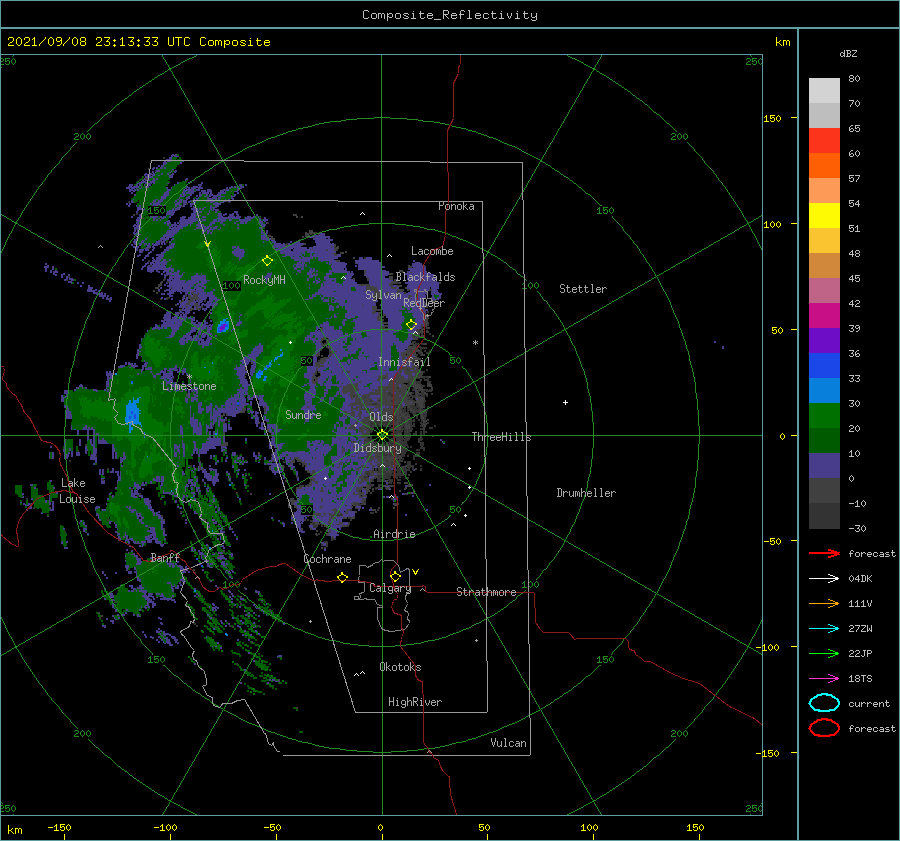Click the Composite_Reflectivity title
Image resolution: width=900 pixels, height=841 pixels.
pos(450,15)
